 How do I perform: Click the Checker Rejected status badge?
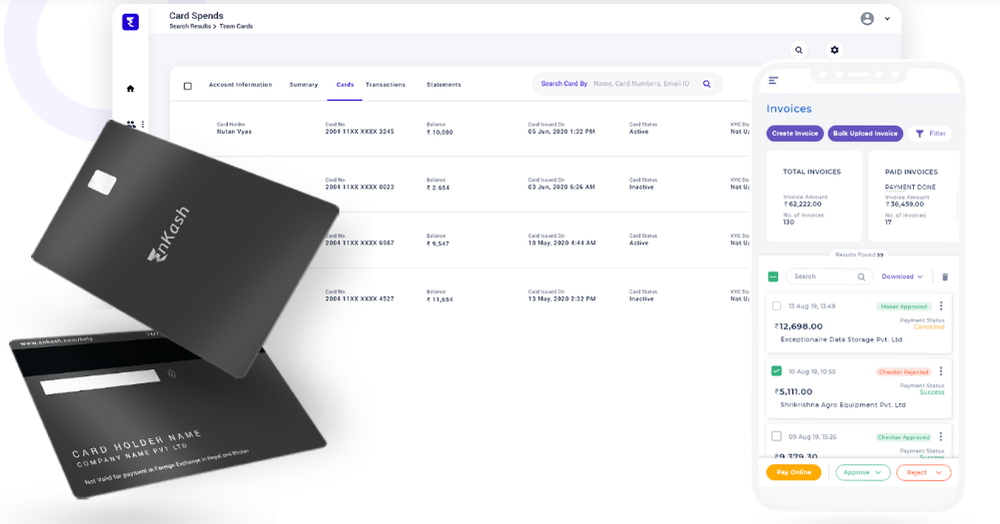pos(904,372)
